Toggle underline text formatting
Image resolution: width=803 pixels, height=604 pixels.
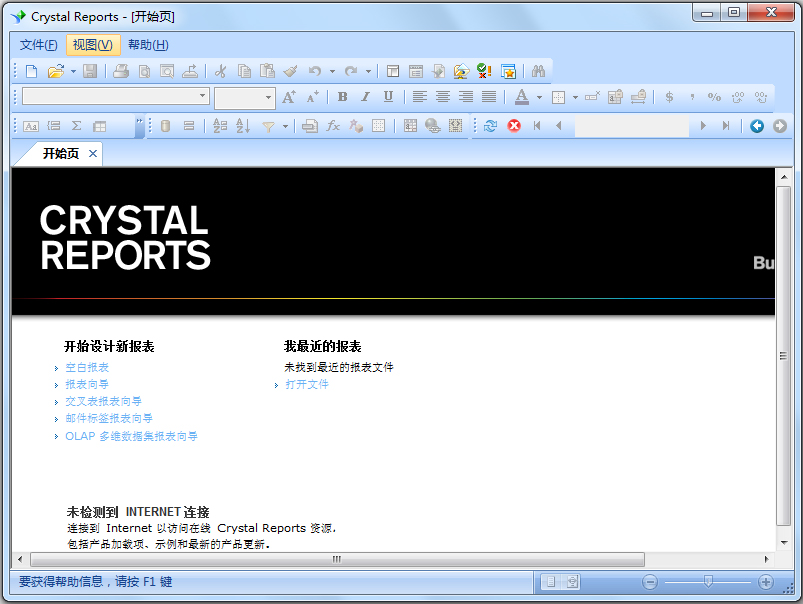pos(388,97)
